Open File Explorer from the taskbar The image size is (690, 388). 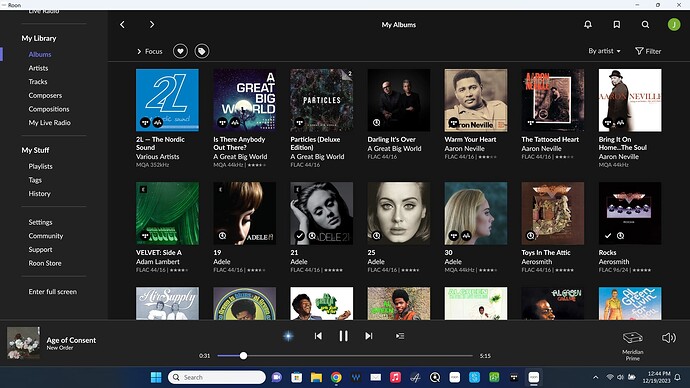tap(316, 377)
